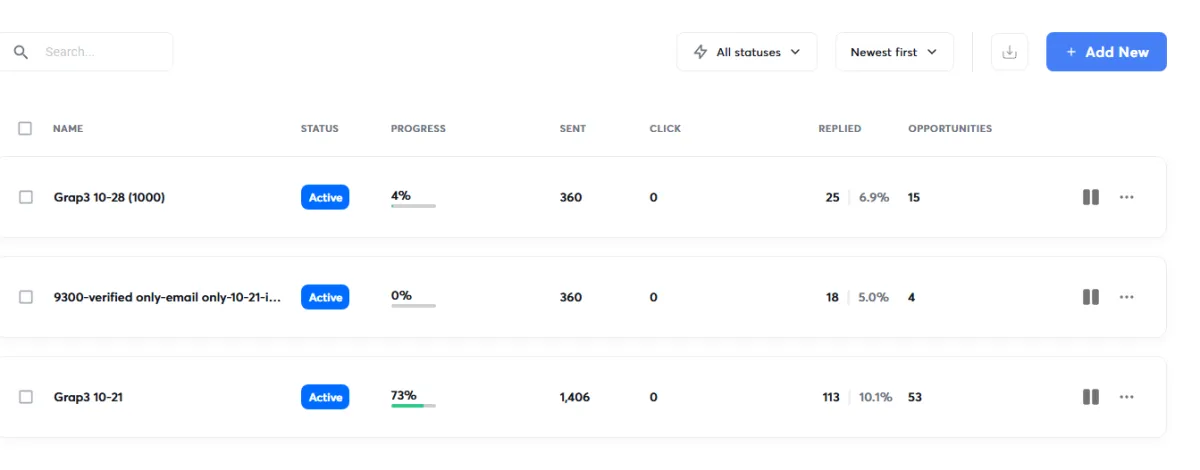Toggle the select-all header checkbox
Image resolution: width=1200 pixels, height=470 pixels.
[x=25, y=128]
